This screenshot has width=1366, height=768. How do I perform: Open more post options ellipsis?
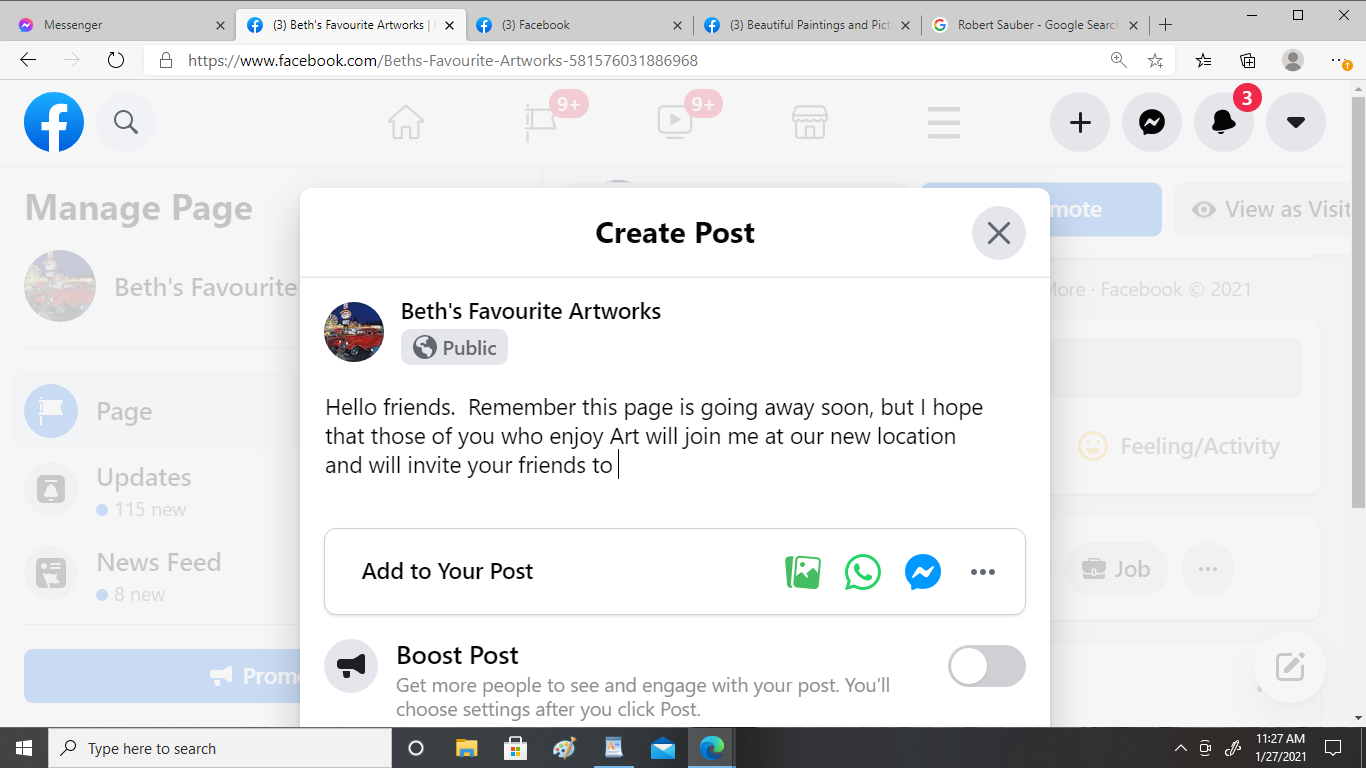click(x=983, y=572)
